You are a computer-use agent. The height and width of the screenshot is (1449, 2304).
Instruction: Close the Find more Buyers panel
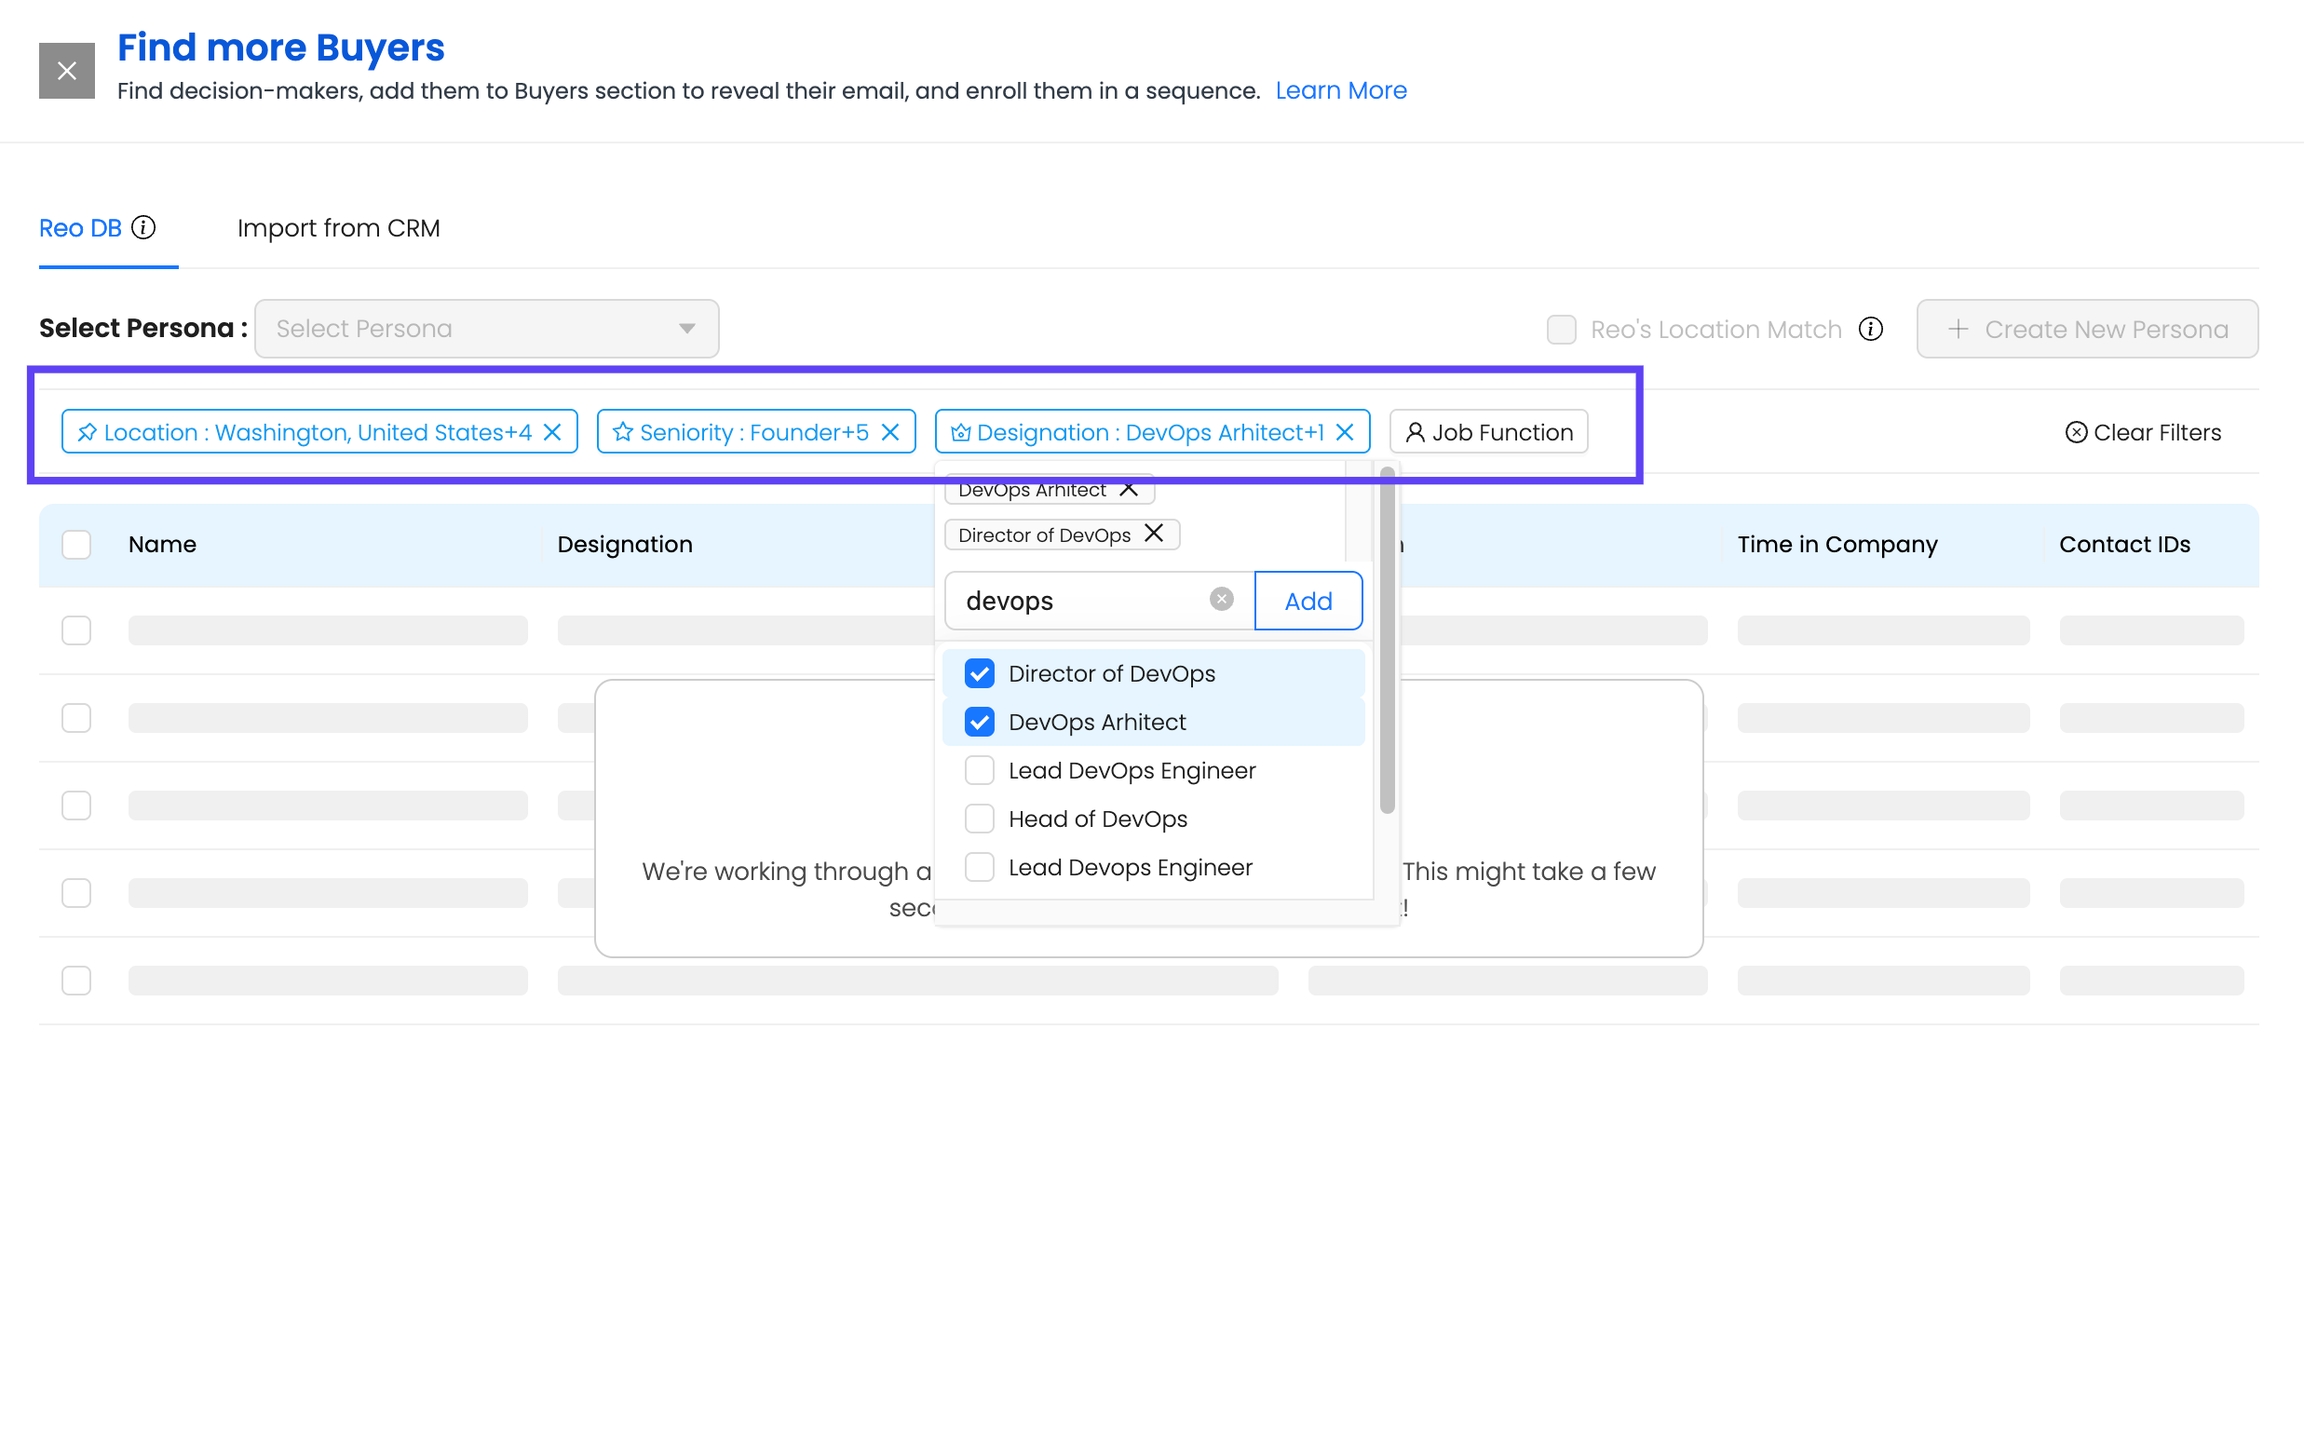66,70
